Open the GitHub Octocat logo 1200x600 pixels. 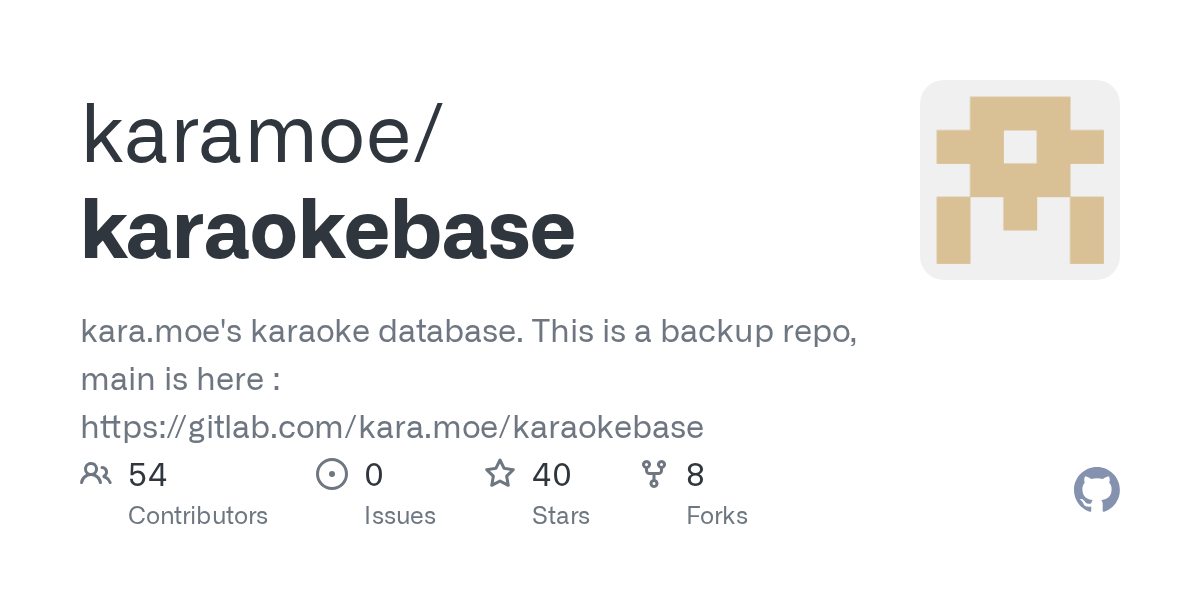(1096, 490)
